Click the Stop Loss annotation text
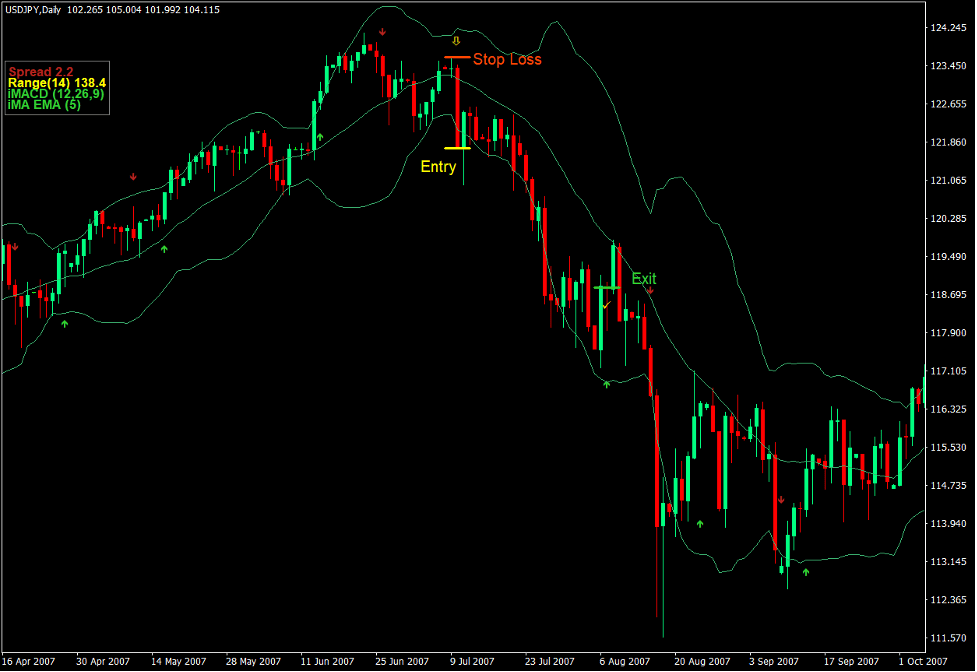Viewport: 977px width, 672px height. 508,60
